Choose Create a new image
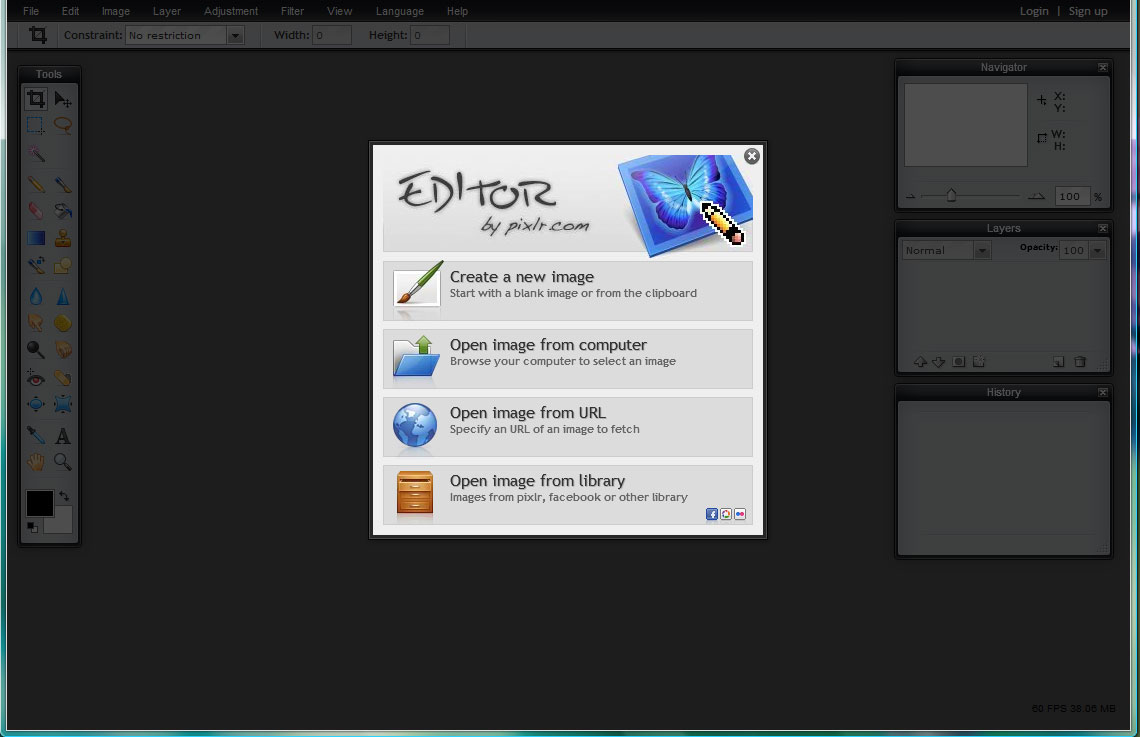The image size is (1140, 737). click(568, 291)
